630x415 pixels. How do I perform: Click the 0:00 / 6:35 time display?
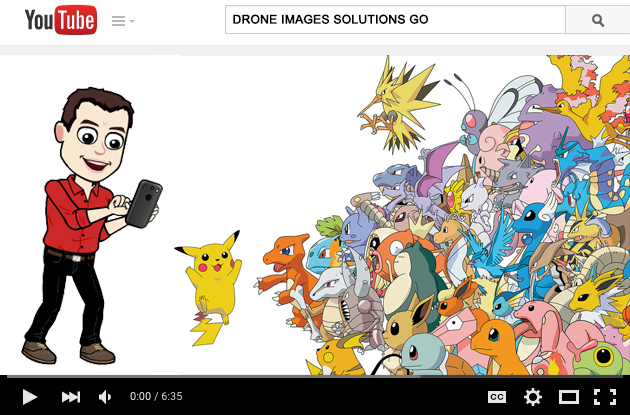[x=156, y=397]
